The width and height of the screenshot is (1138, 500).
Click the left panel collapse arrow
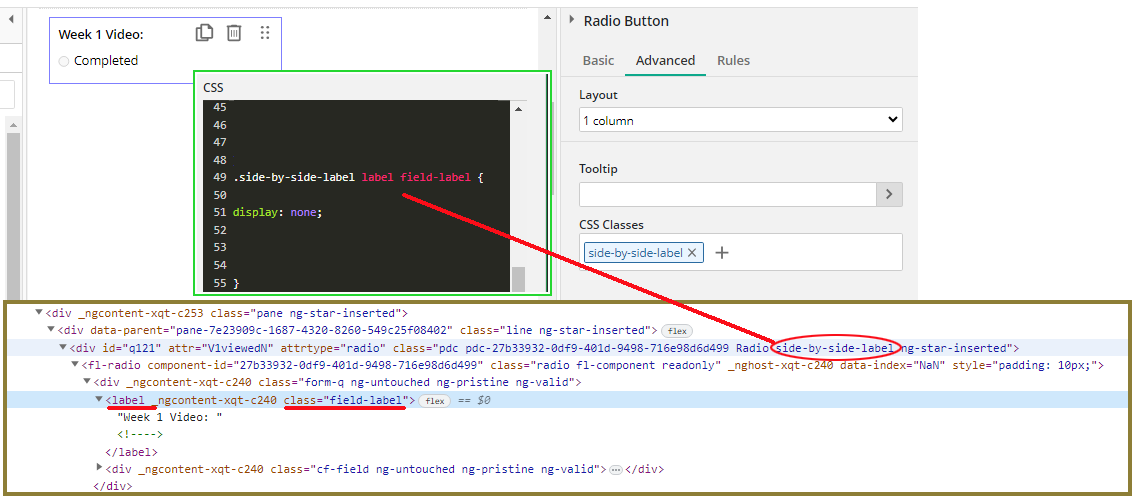pos(11,19)
